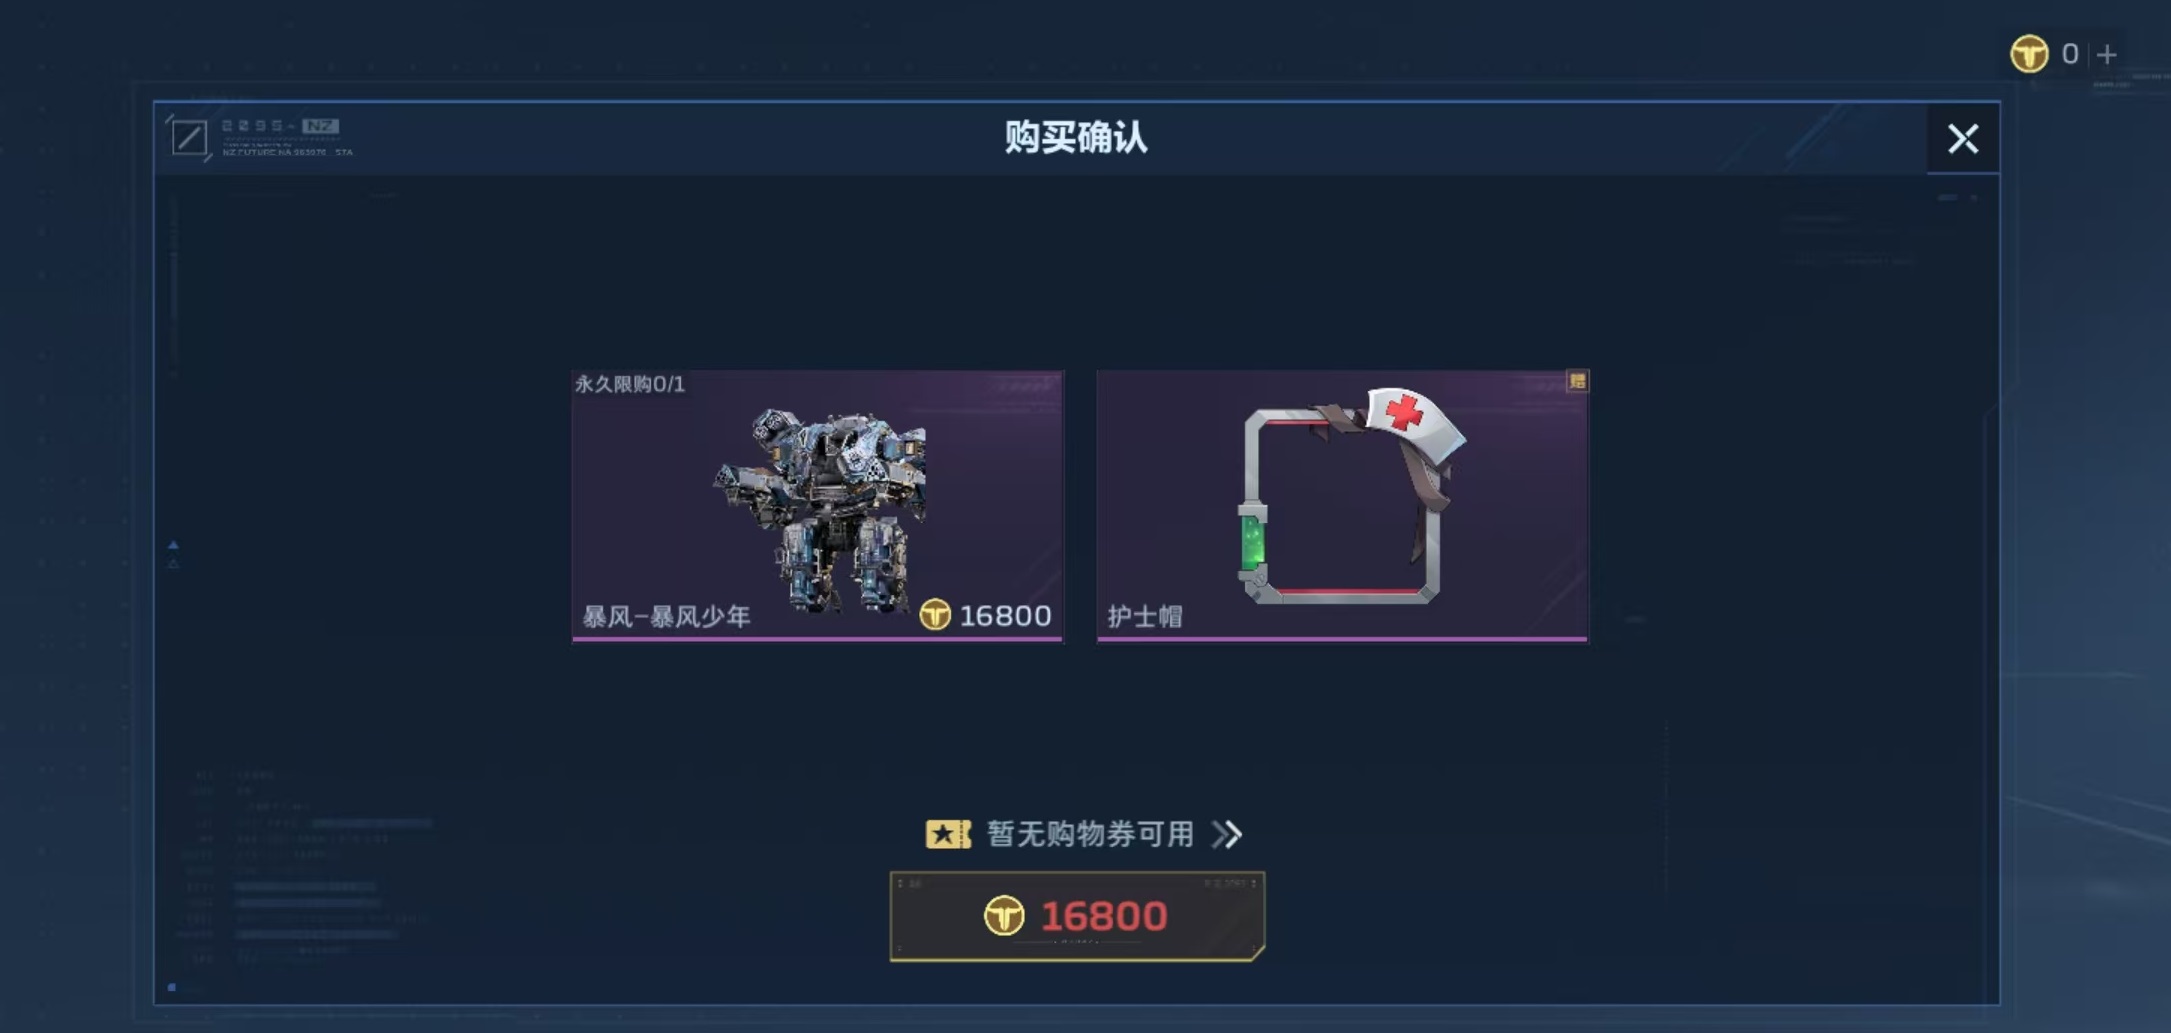This screenshot has width=2171, height=1033.
Task: Click the 护士帽 item name label
Action: pyautogui.click(x=1145, y=617)
